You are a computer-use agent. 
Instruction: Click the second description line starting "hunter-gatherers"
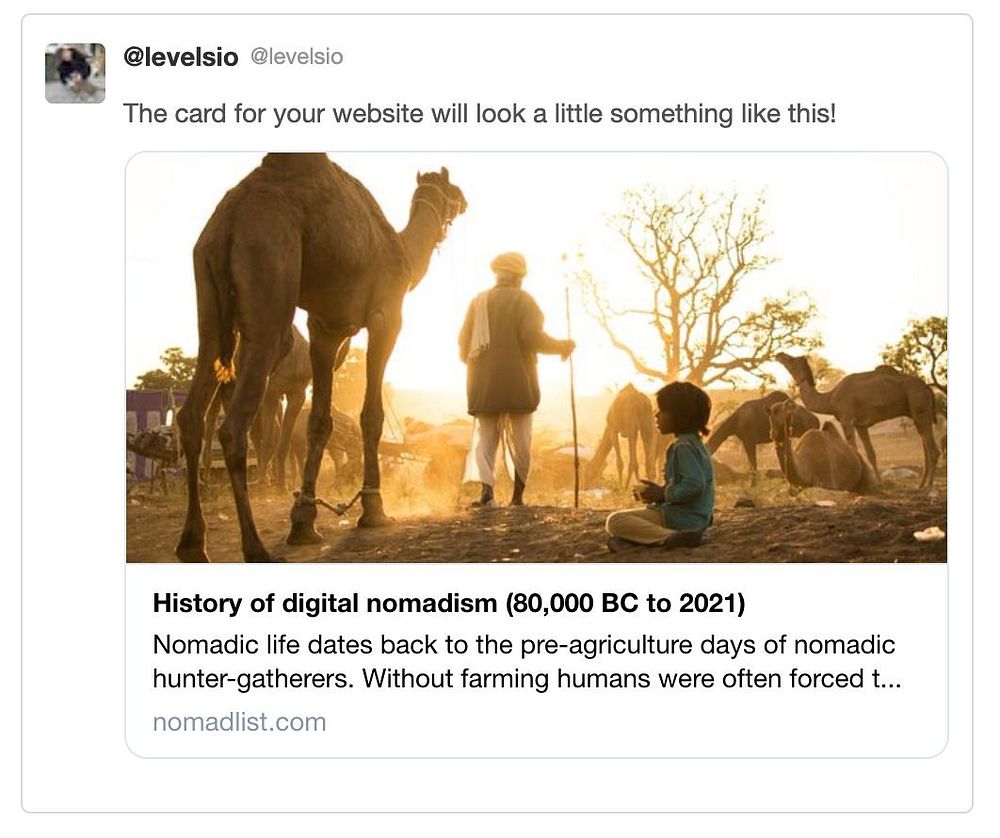[x=526, y=679]
